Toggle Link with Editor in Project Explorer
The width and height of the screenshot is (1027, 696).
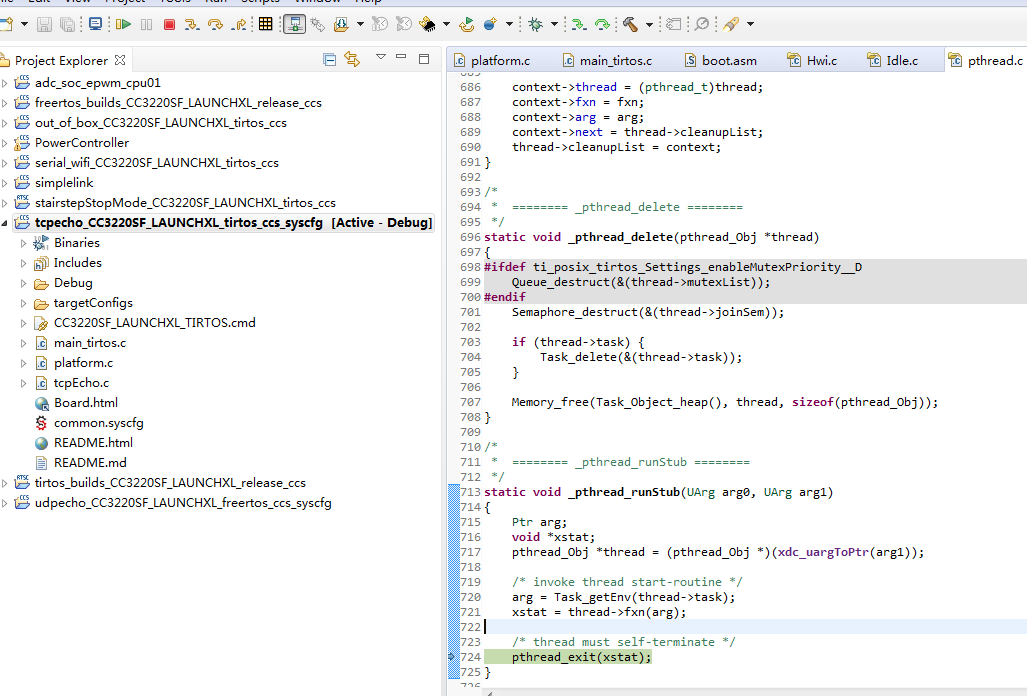tap(352, 60)
